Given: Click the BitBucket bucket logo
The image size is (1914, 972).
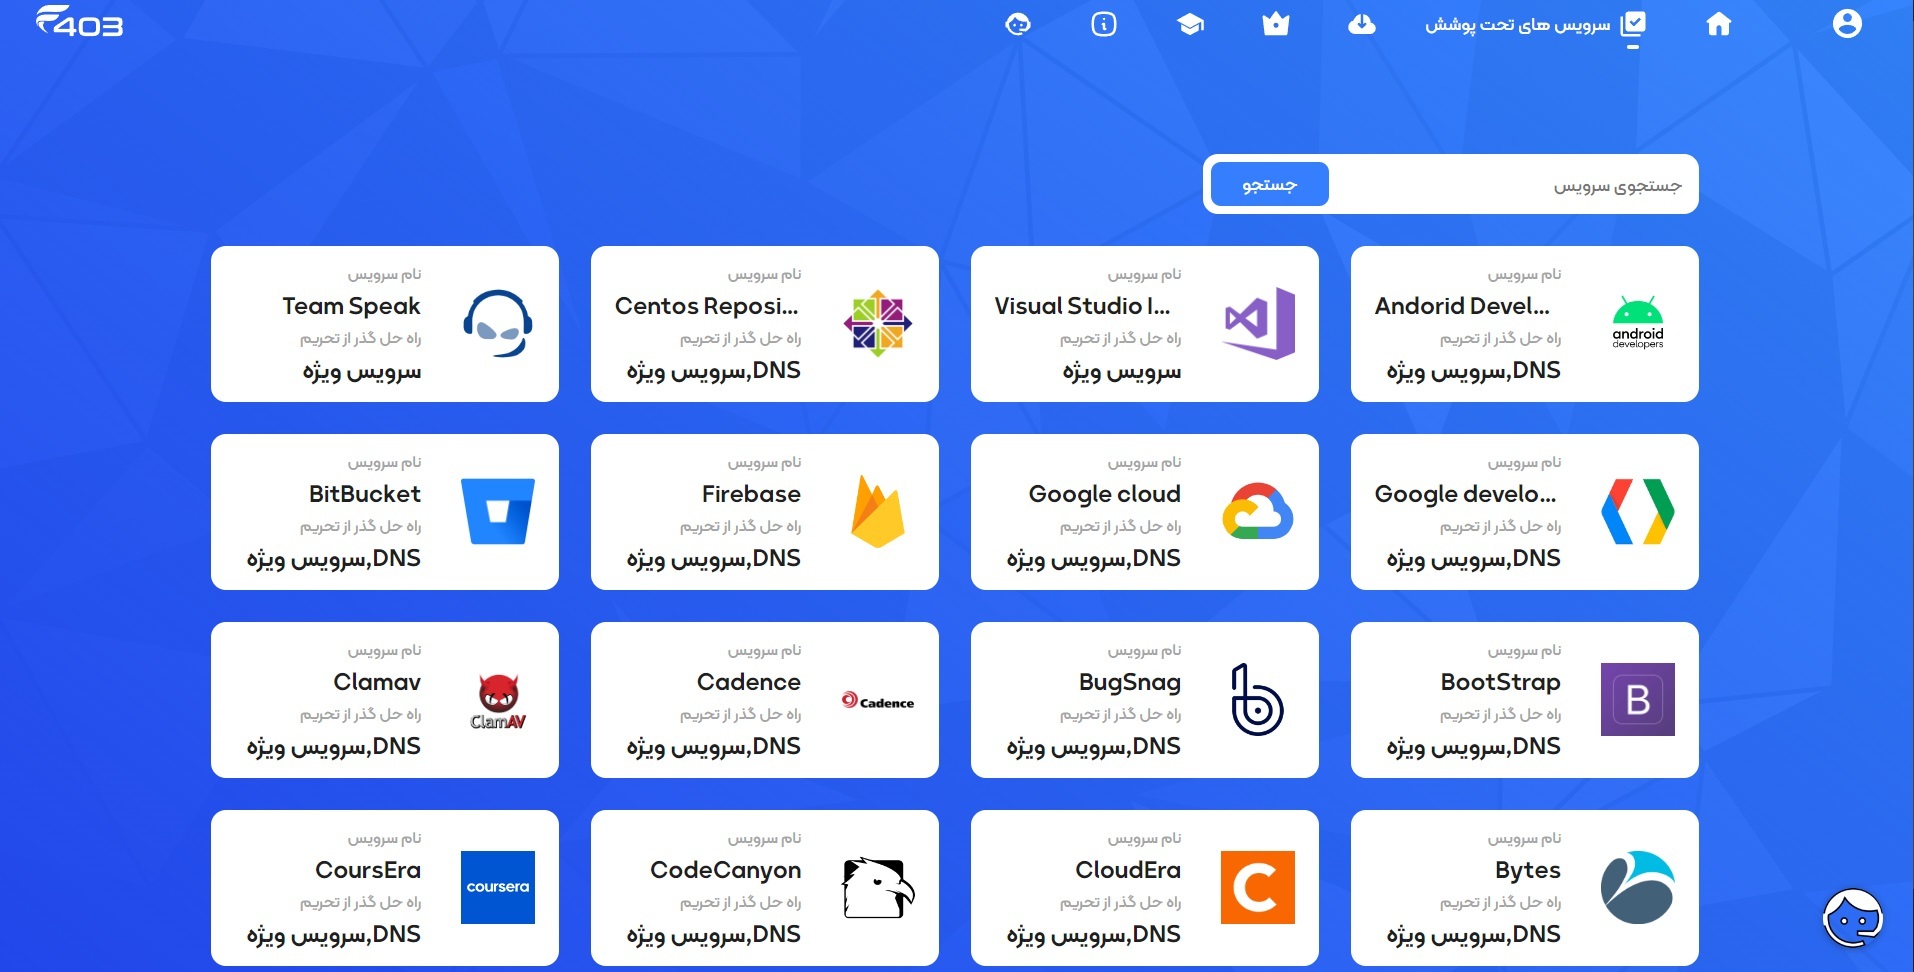Looking at the screenshot, I should [x=498, y=511].
